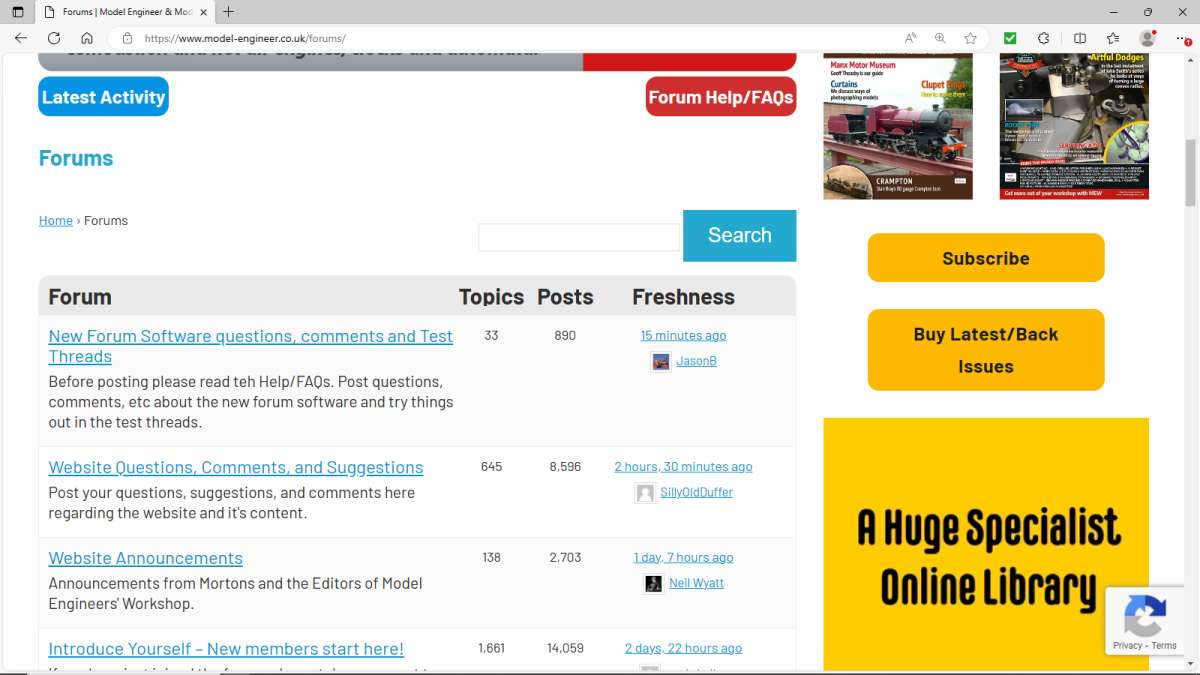This screenshot has height=675, width=1200.
Task: Open Introduce Yourself forum
Action: coord(226,649)
